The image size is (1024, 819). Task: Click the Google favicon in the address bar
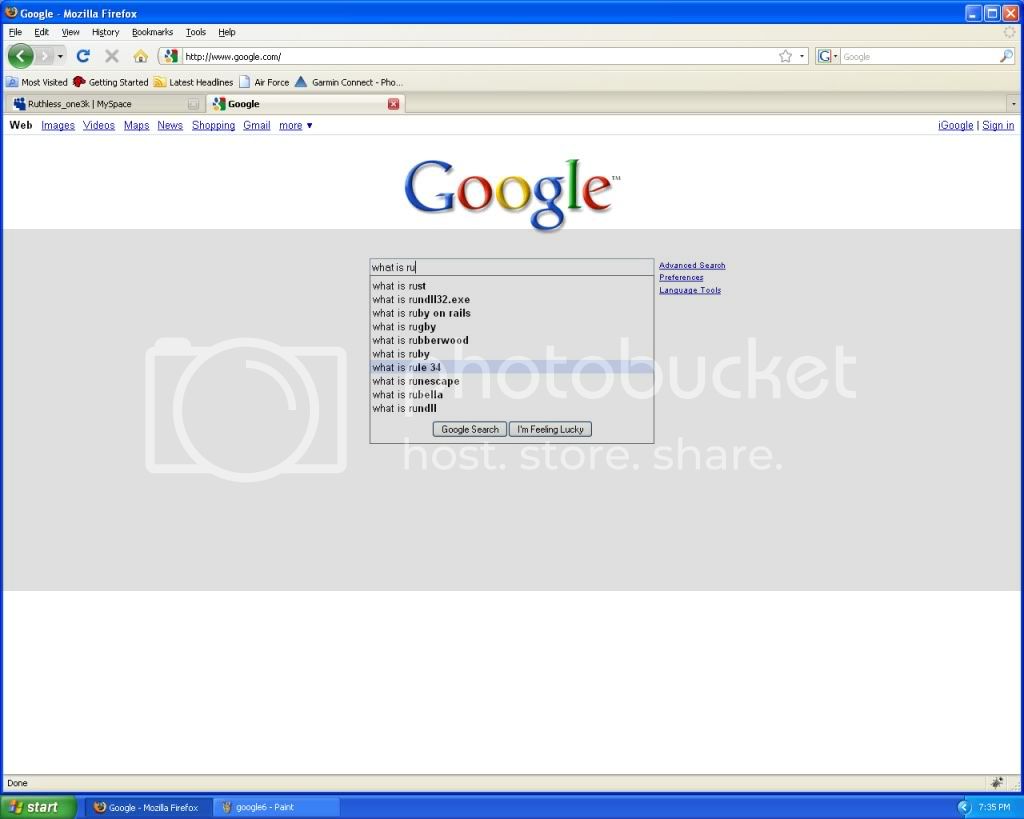click(x=170, y=56)
